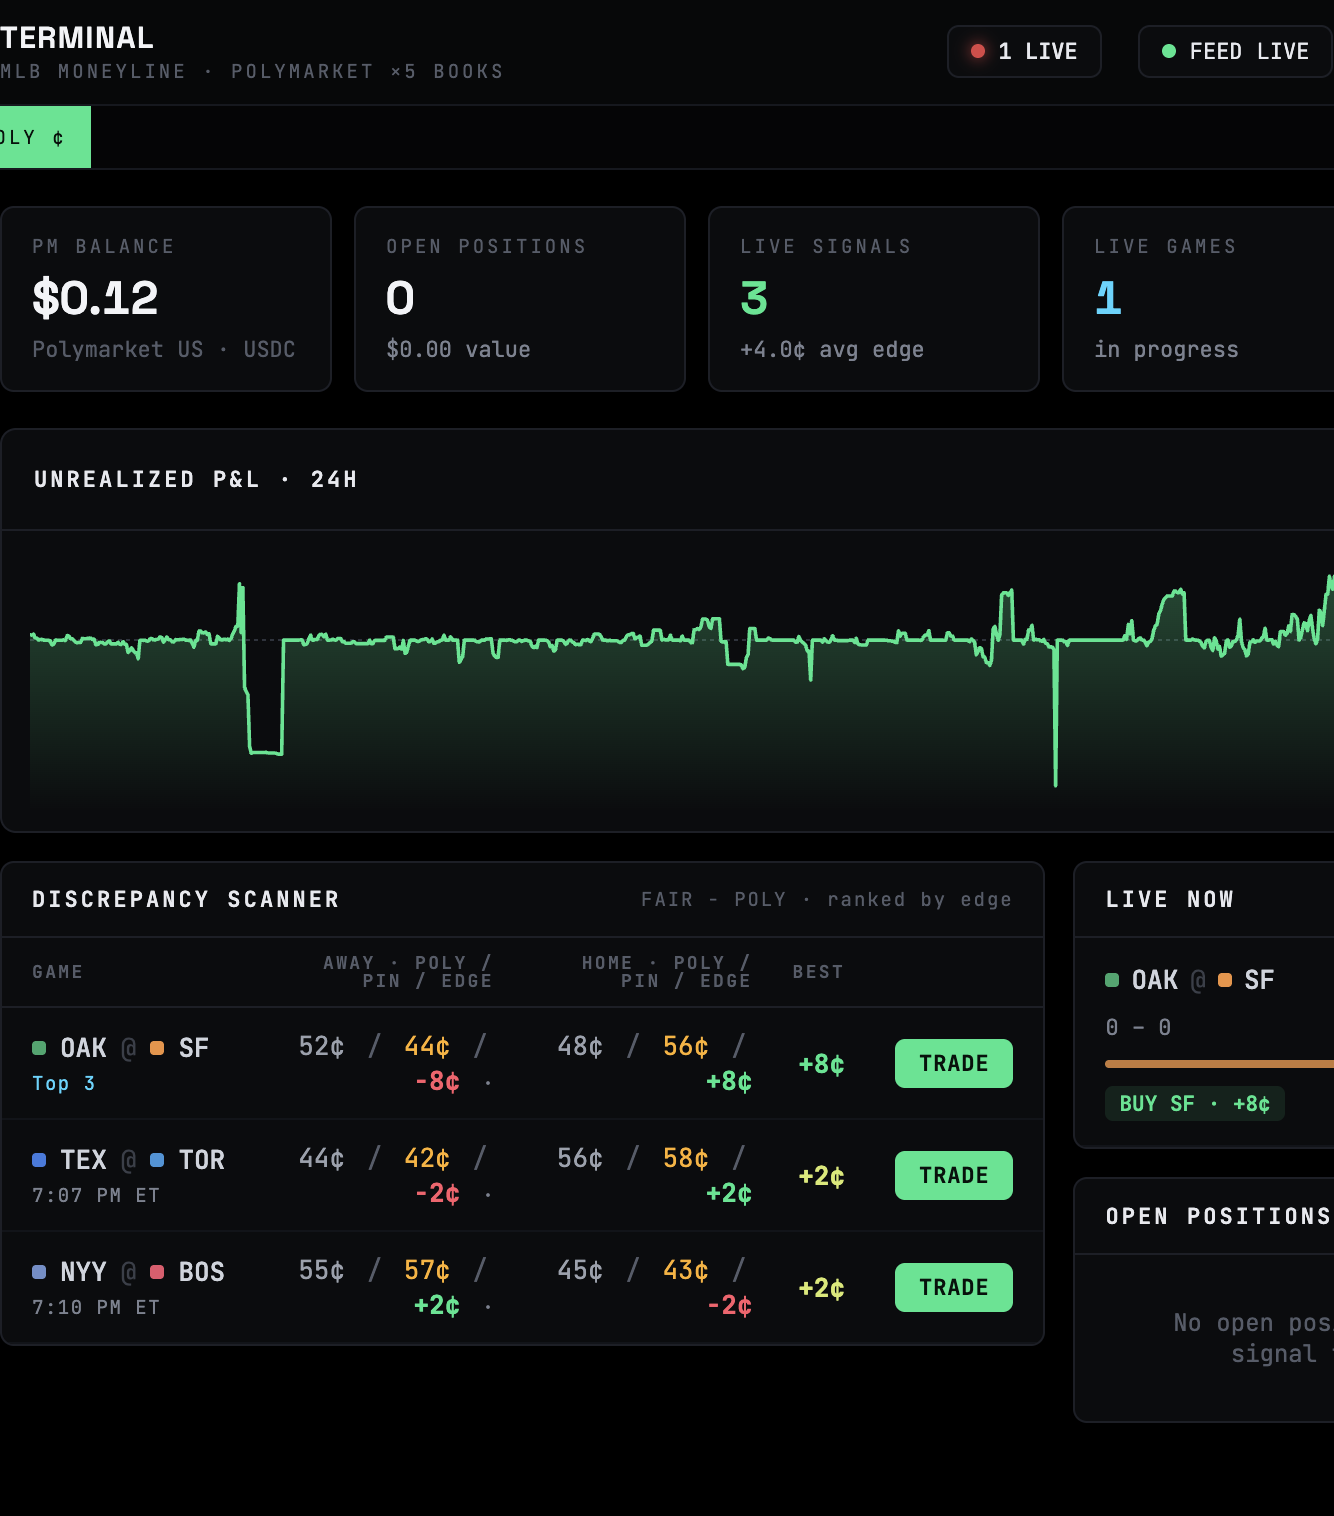Click the '7:07 PM ET' game time
This screenshot has width=1334, height=1516.
pos(96,1195)
